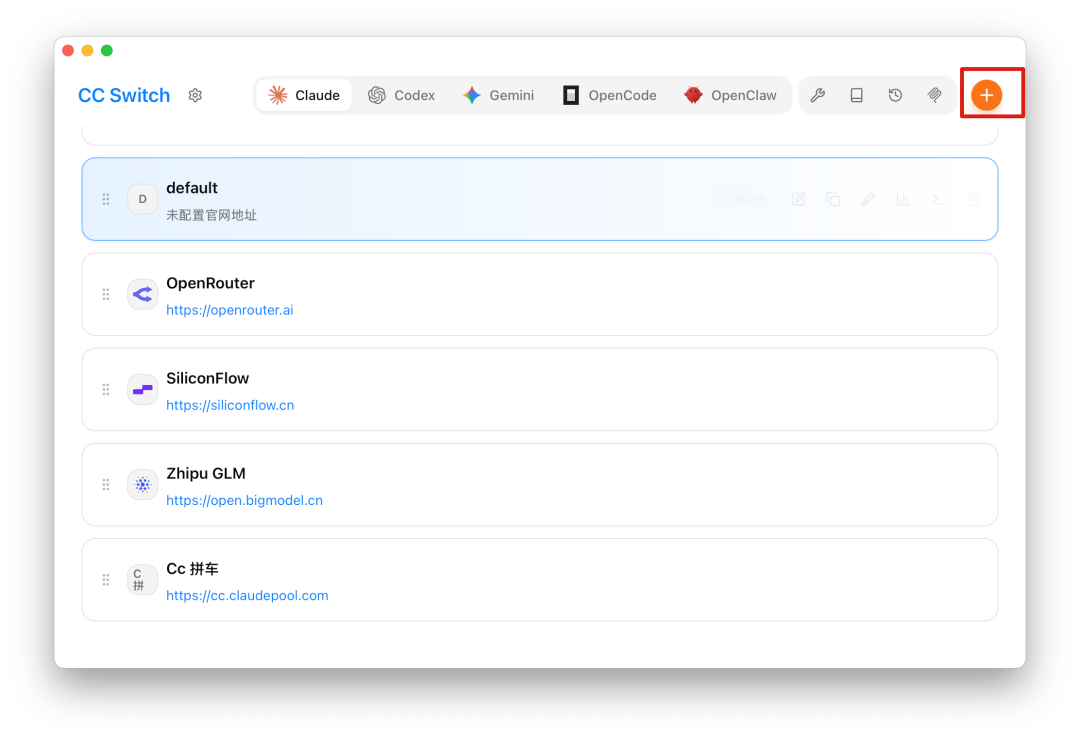
Task: Open the book icon in toolbar
Action: pos(856,95)
